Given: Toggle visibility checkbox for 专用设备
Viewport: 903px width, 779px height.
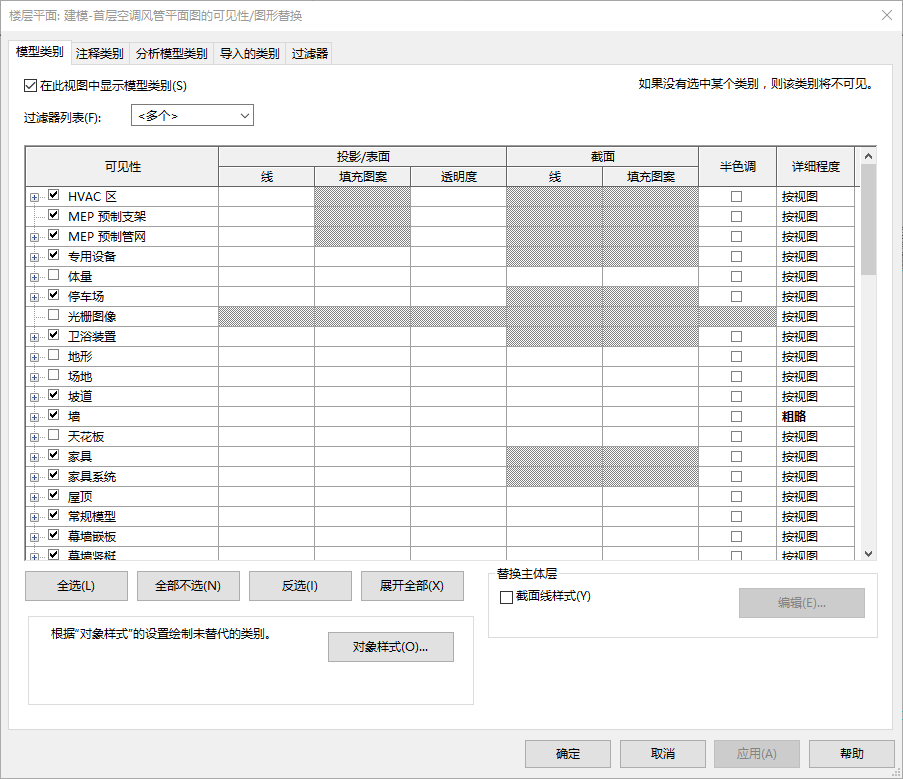Looking at the screenshot, I should 54,255.
